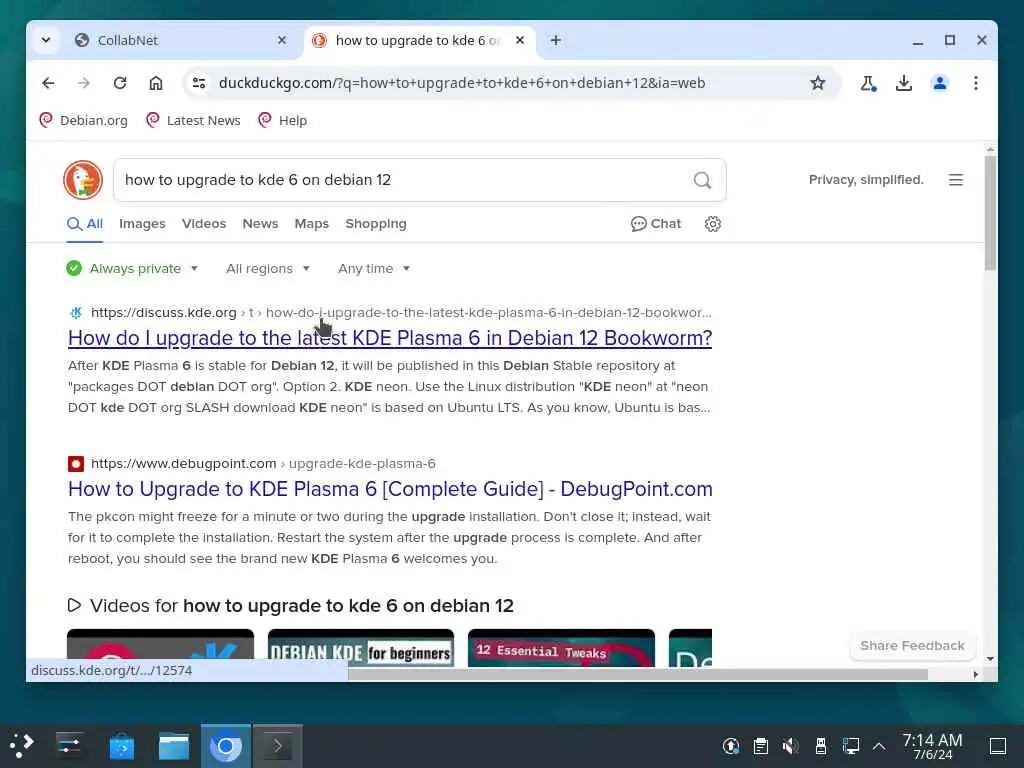Click the horizontal scrollbar at bottom
Image resolution: width=1024 pixels, height=768 pixels.
(637, 674)
